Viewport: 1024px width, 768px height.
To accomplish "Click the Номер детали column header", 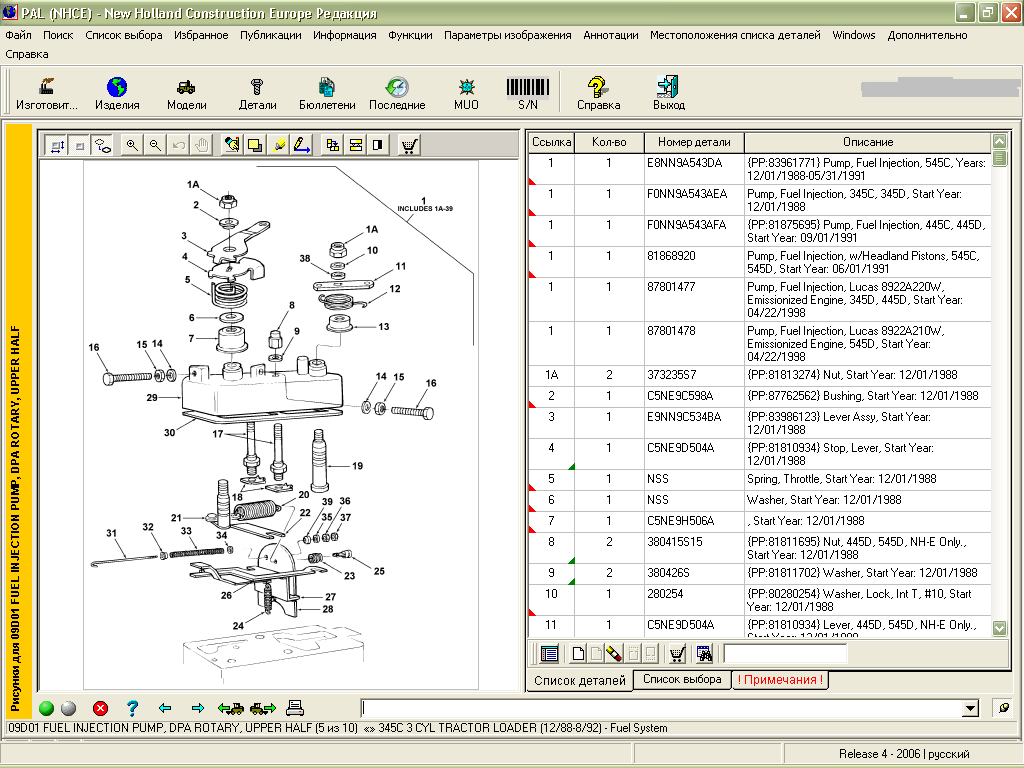I will pyautogui.click(x=694, y=142).
